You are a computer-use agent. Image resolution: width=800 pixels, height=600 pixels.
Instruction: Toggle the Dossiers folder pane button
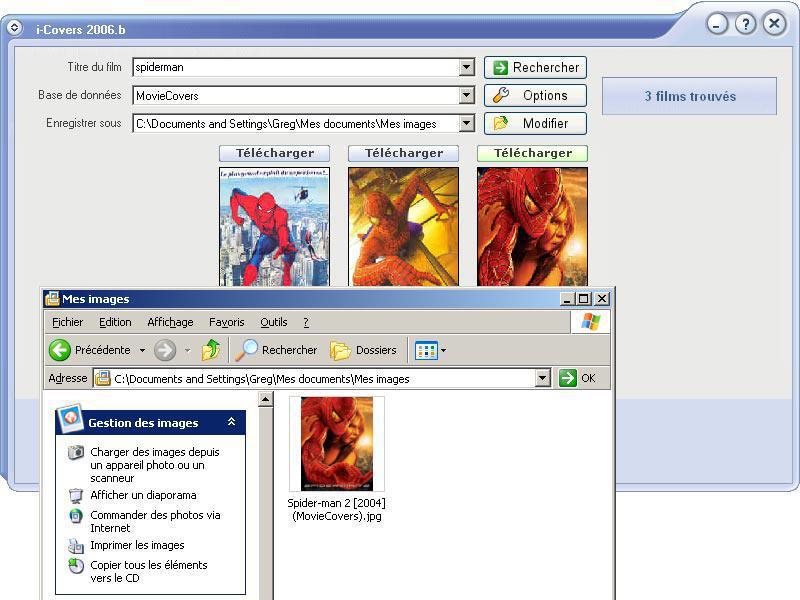(x=363, y=350)
